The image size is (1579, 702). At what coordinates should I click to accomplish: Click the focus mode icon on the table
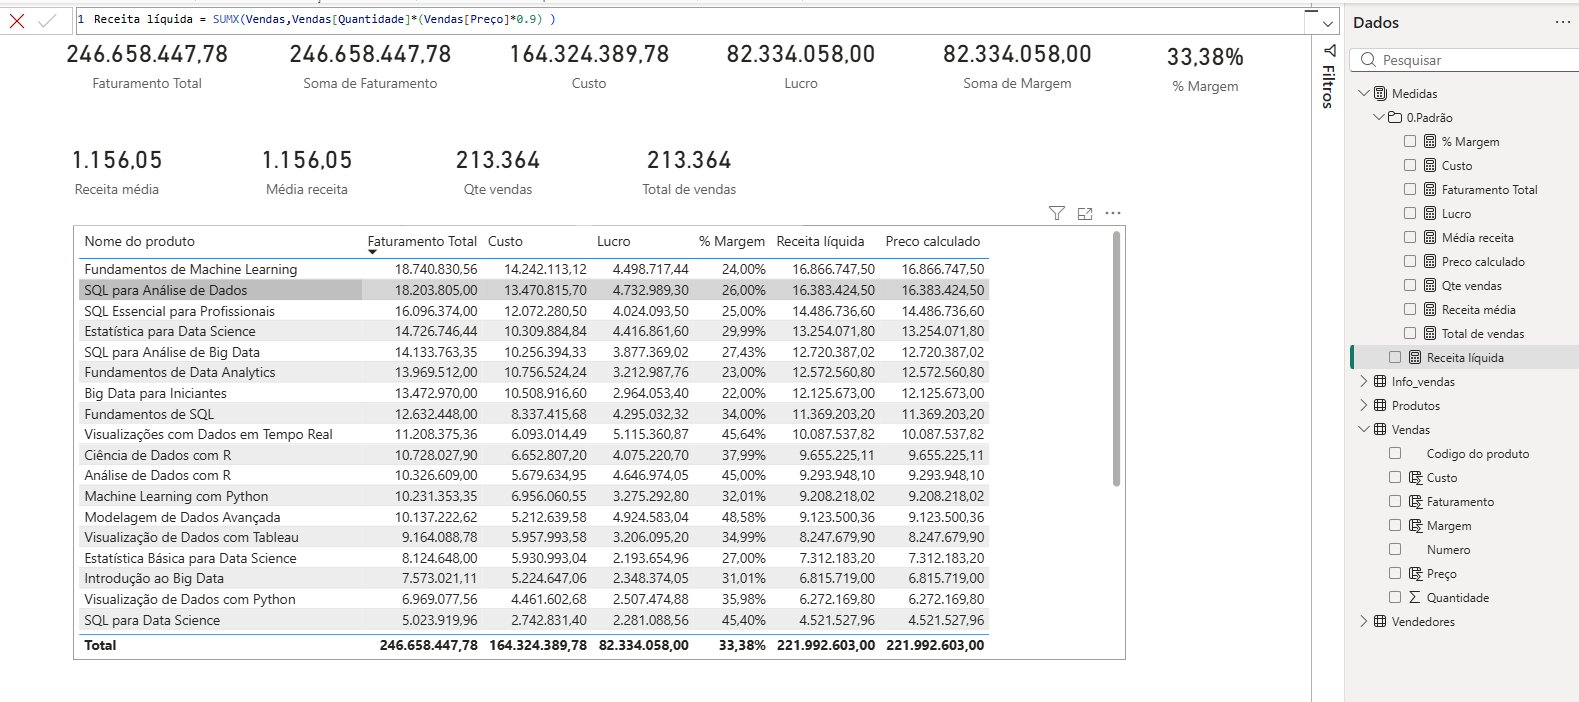(1085, 213)
